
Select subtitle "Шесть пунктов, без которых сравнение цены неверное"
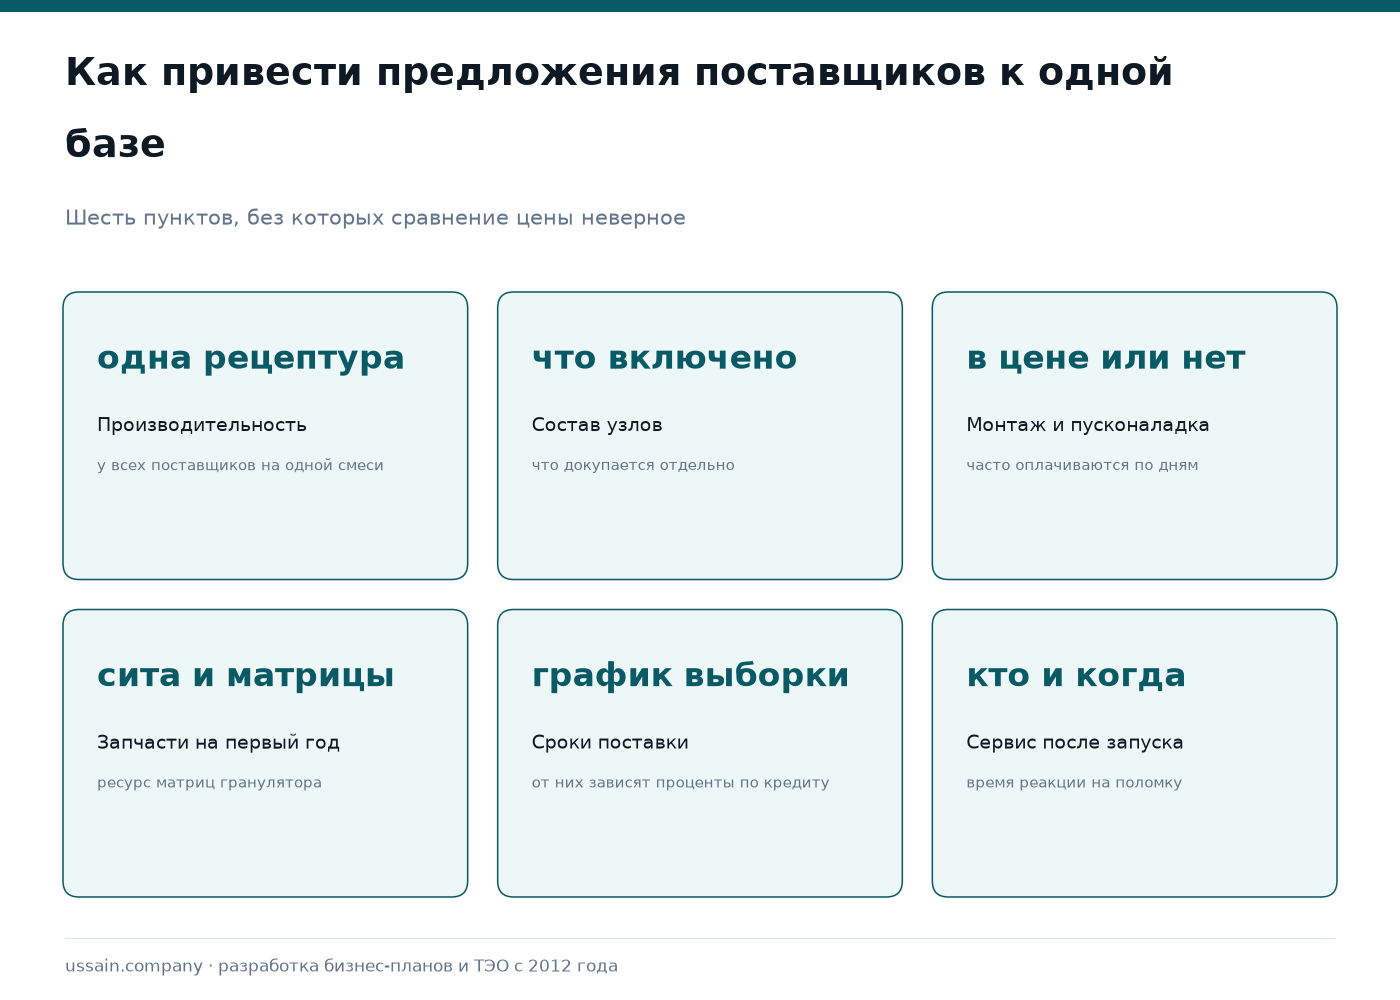pyautogui.click(x=375, y=218)
